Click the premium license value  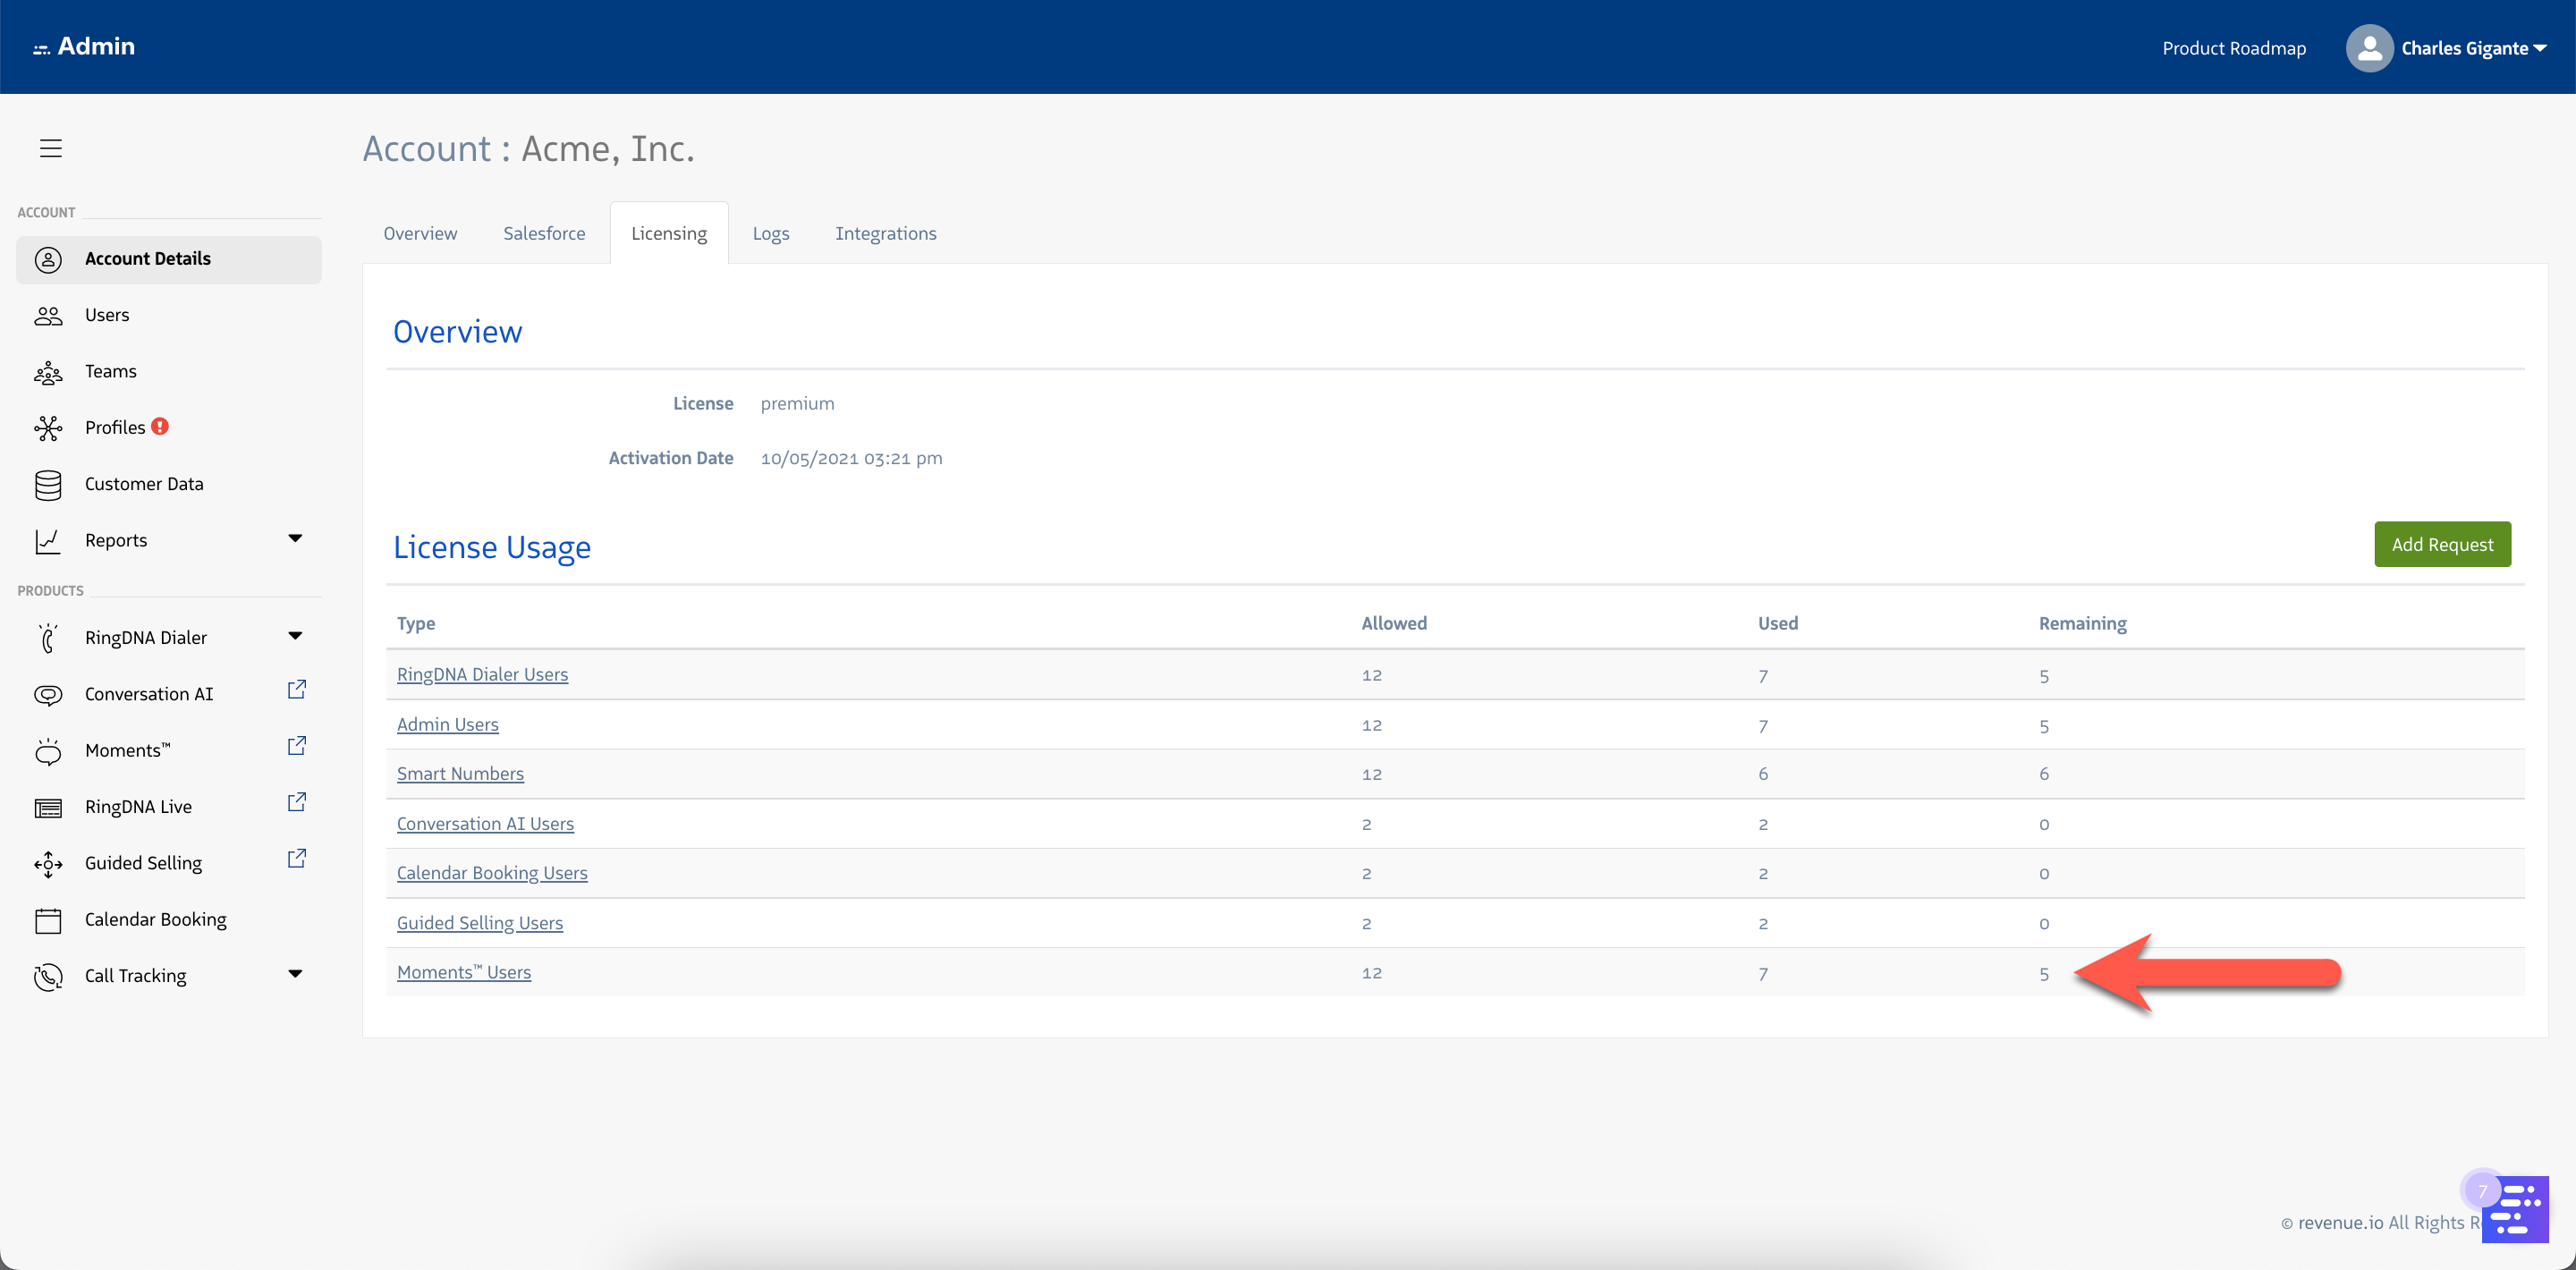click(x=797, y=403)
